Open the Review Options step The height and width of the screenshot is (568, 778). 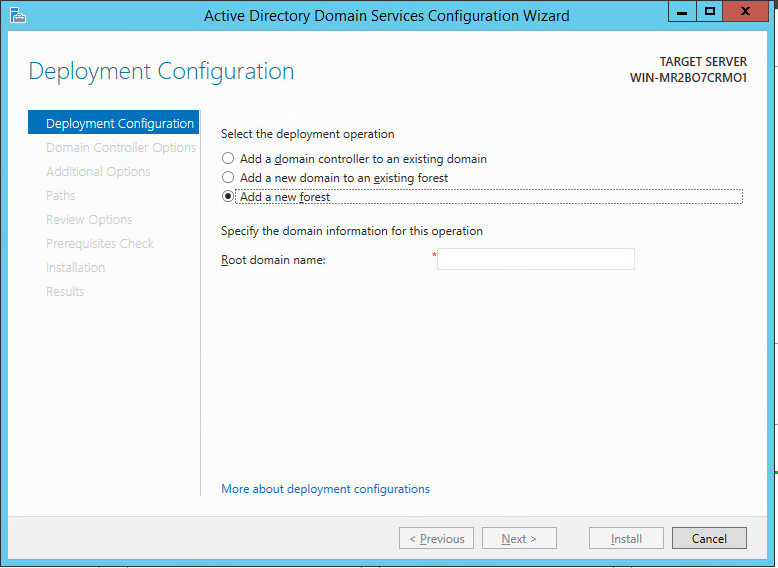click(x=89, y=220)
